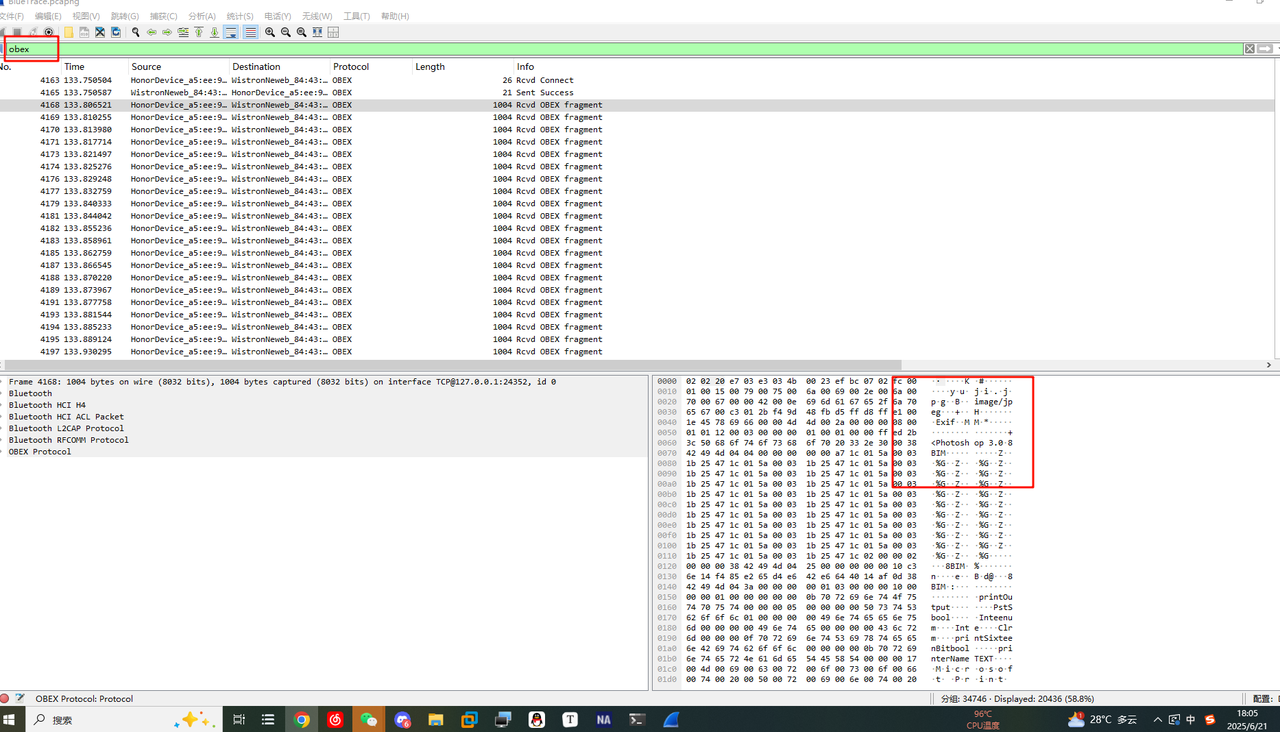
Task: Click the Go to first packet icon
Action: point(198,32)
